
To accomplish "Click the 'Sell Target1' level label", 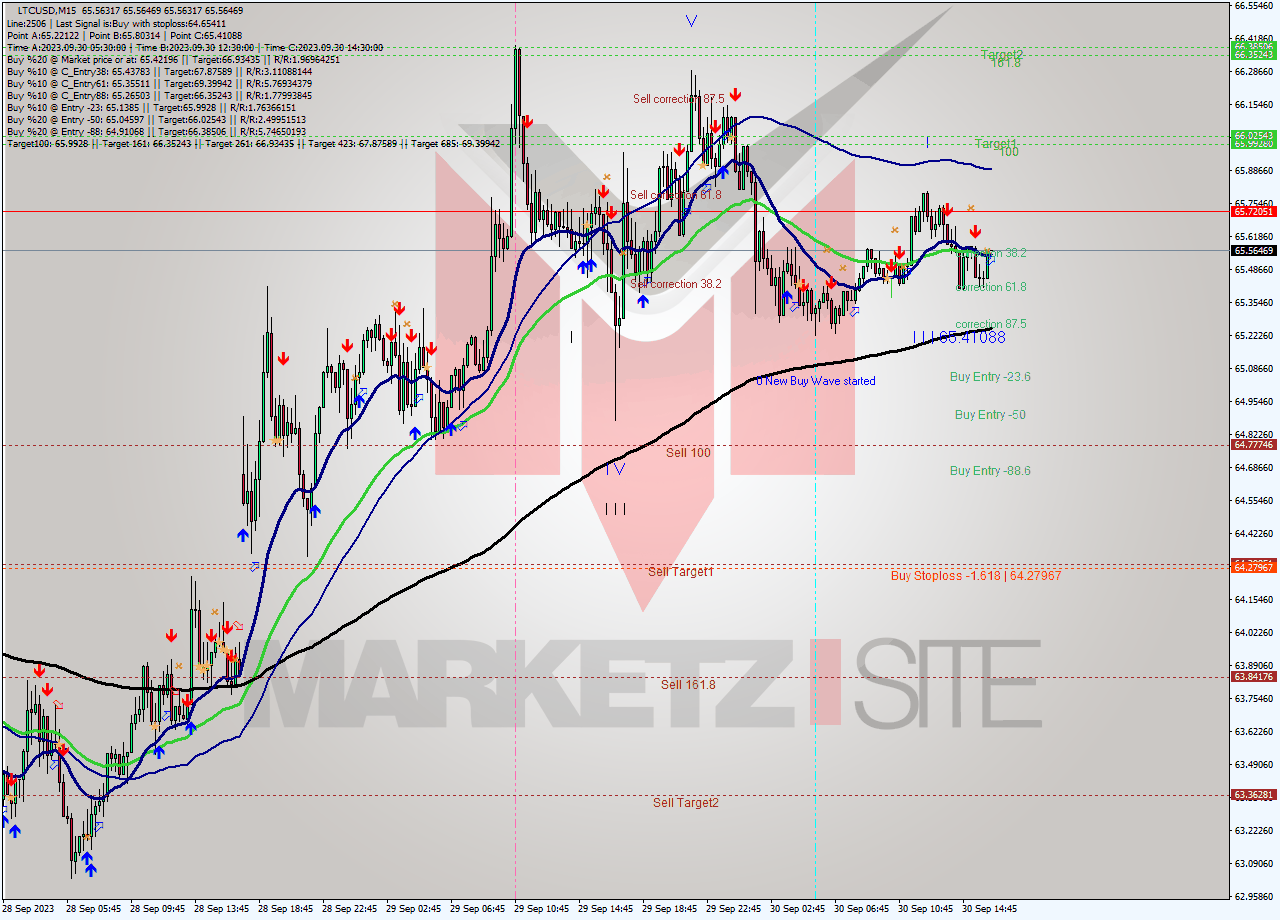I will tap(680, 572).
